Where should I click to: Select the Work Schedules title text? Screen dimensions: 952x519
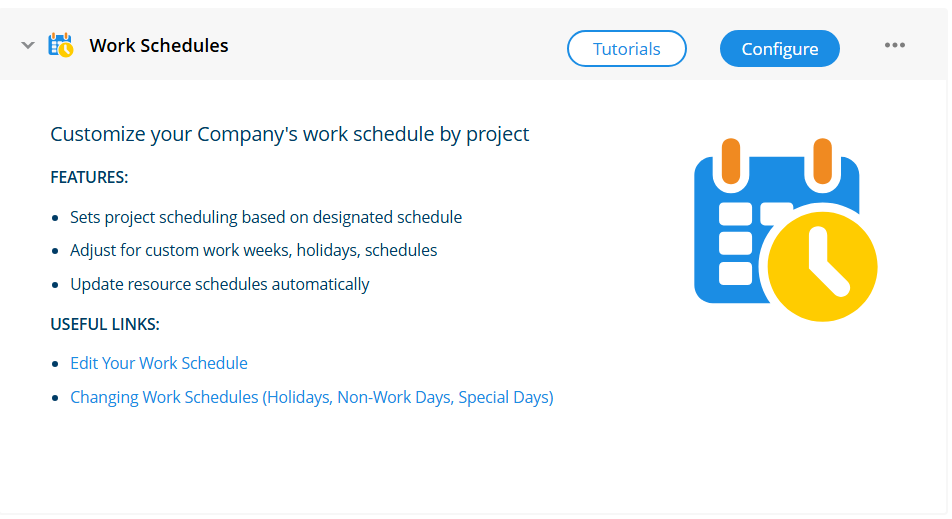click(x=159, y=46)
